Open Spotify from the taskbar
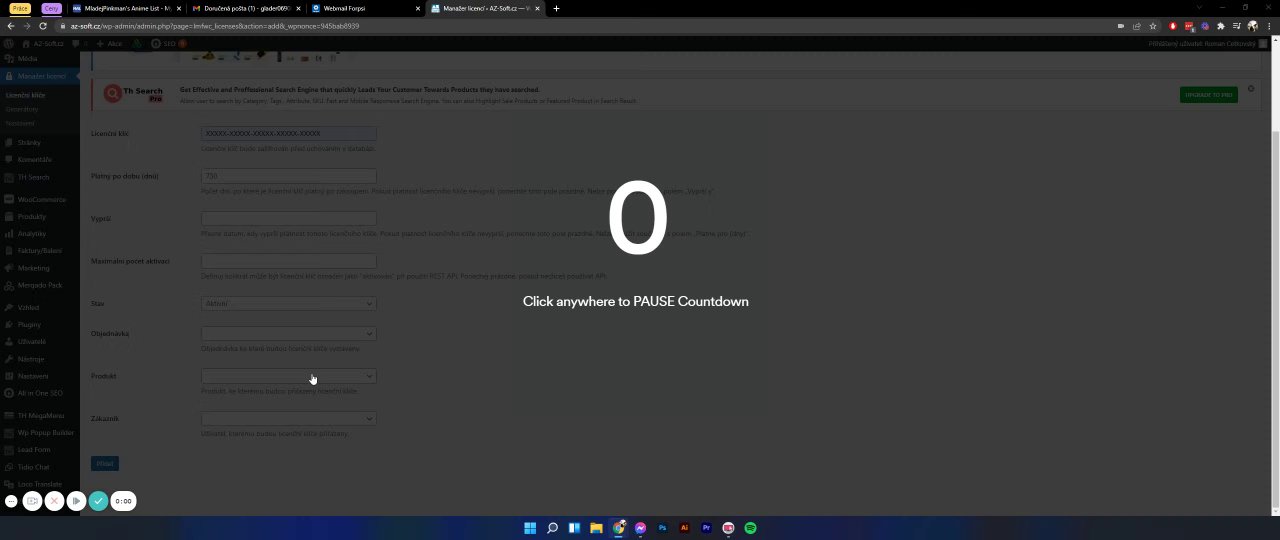This screenshot has width=1280, height=540. tap(750, 528)
